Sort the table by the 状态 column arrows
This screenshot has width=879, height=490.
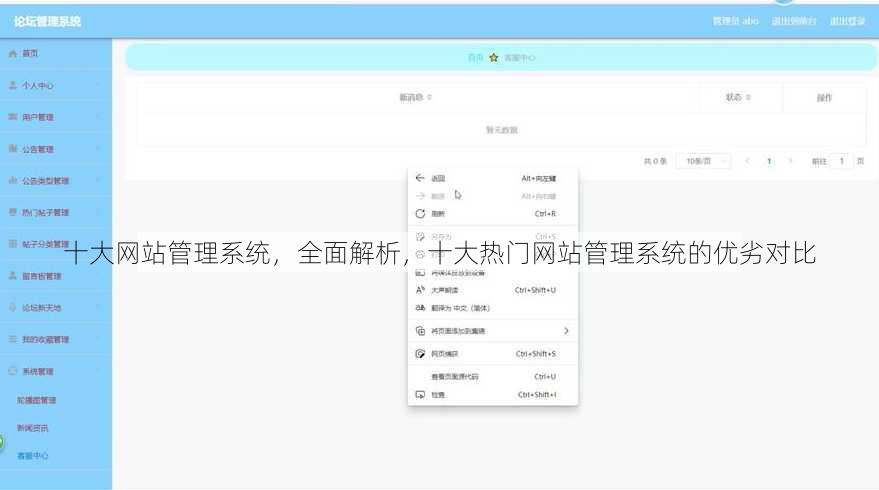click(748, 98)
